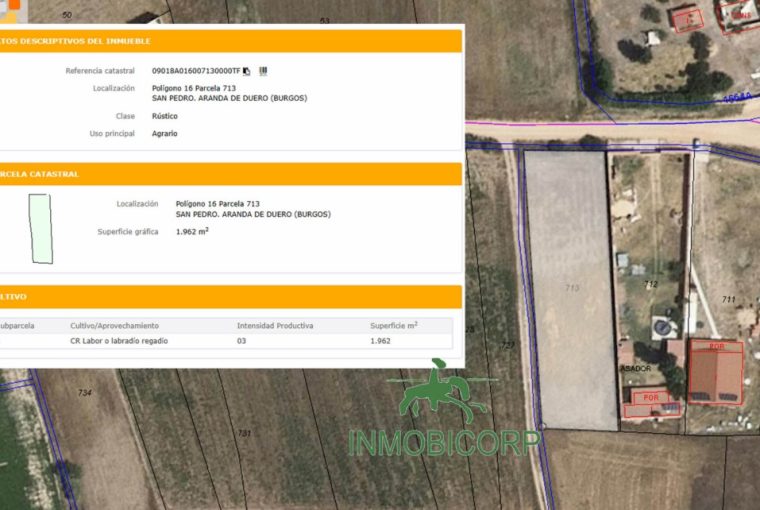Click the ASADOR label on the map
The width and height of the screenshot is (760, 510).
click(635, 369)
